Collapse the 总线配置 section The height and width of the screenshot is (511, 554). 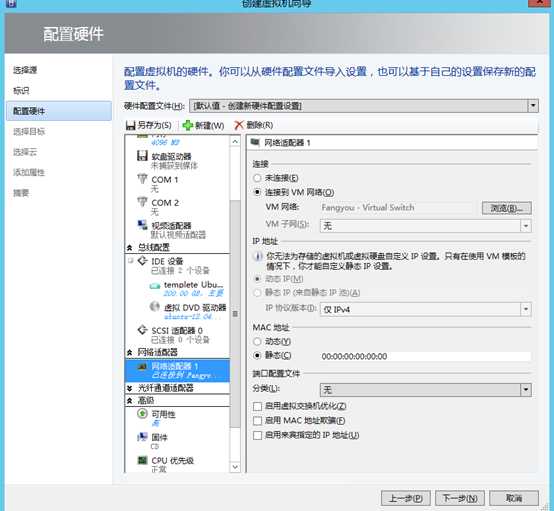129,247
